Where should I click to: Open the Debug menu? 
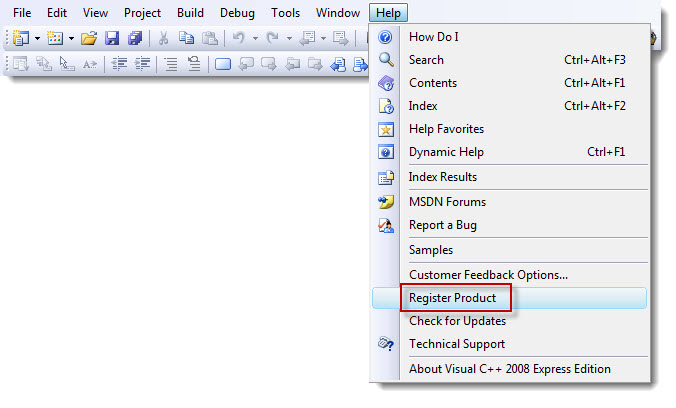pos(237,13)
